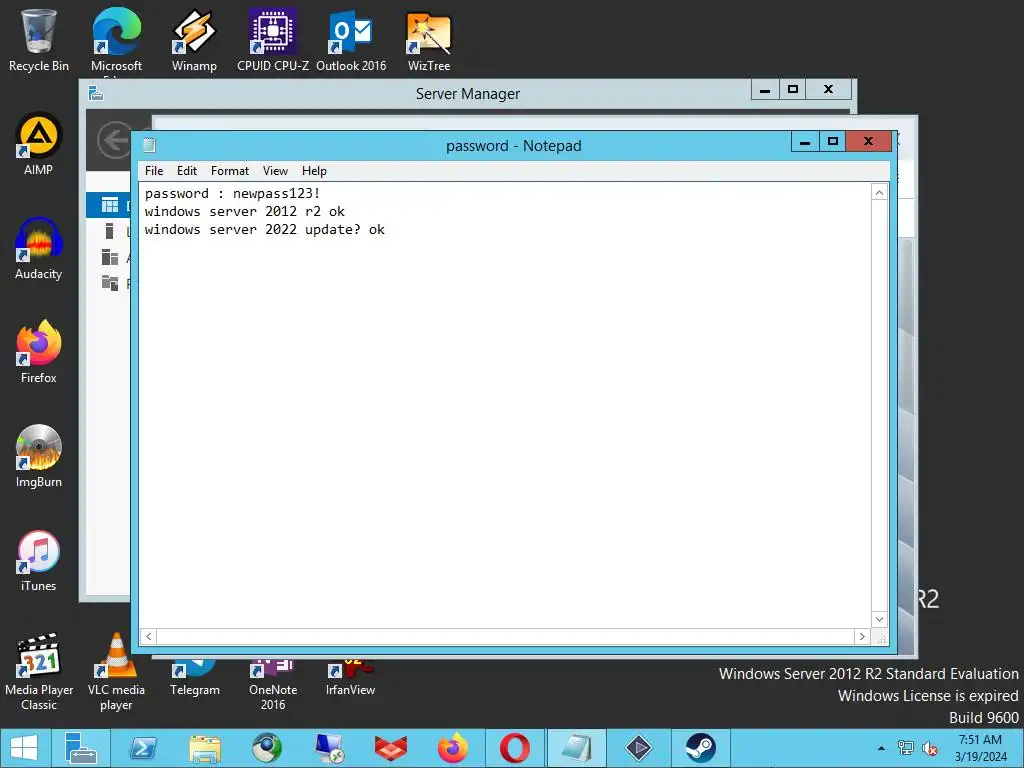Screen dimensions: 1024x768
Task: Open the OneNote 2016 desktop shortcut
Action: (x=272, y=684)
